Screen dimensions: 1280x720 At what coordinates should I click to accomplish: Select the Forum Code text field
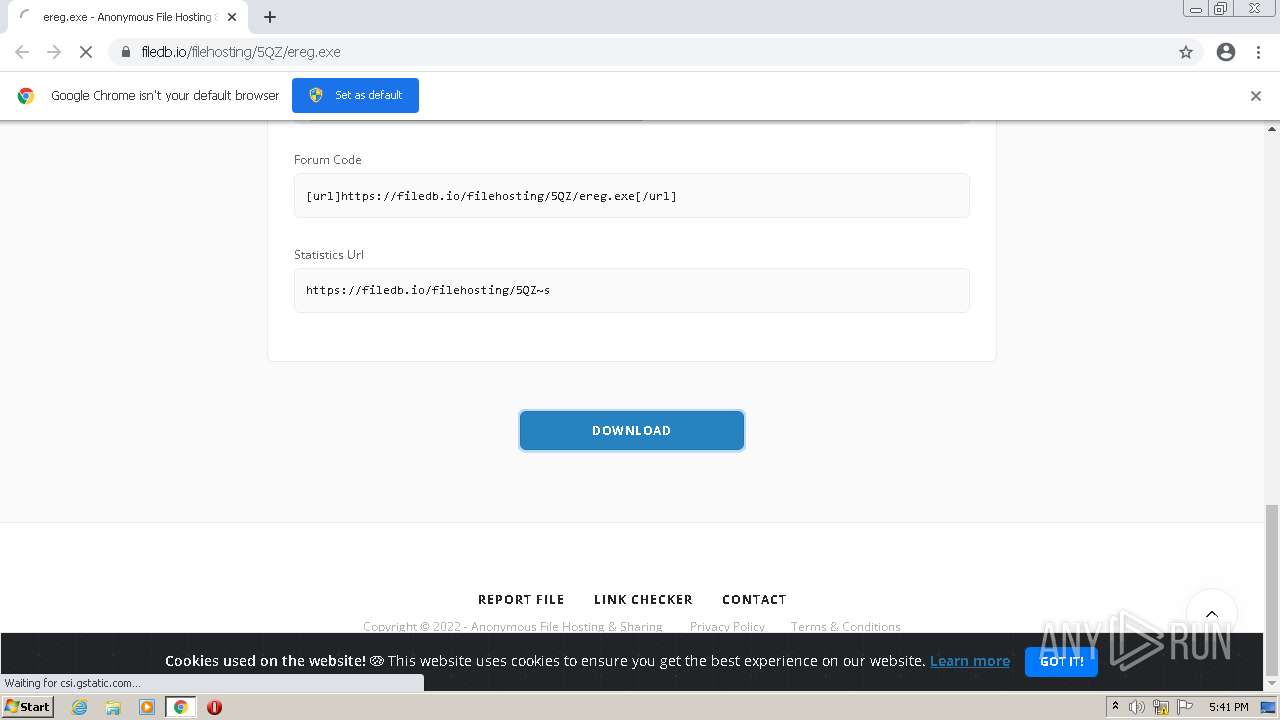pos(632,196)
